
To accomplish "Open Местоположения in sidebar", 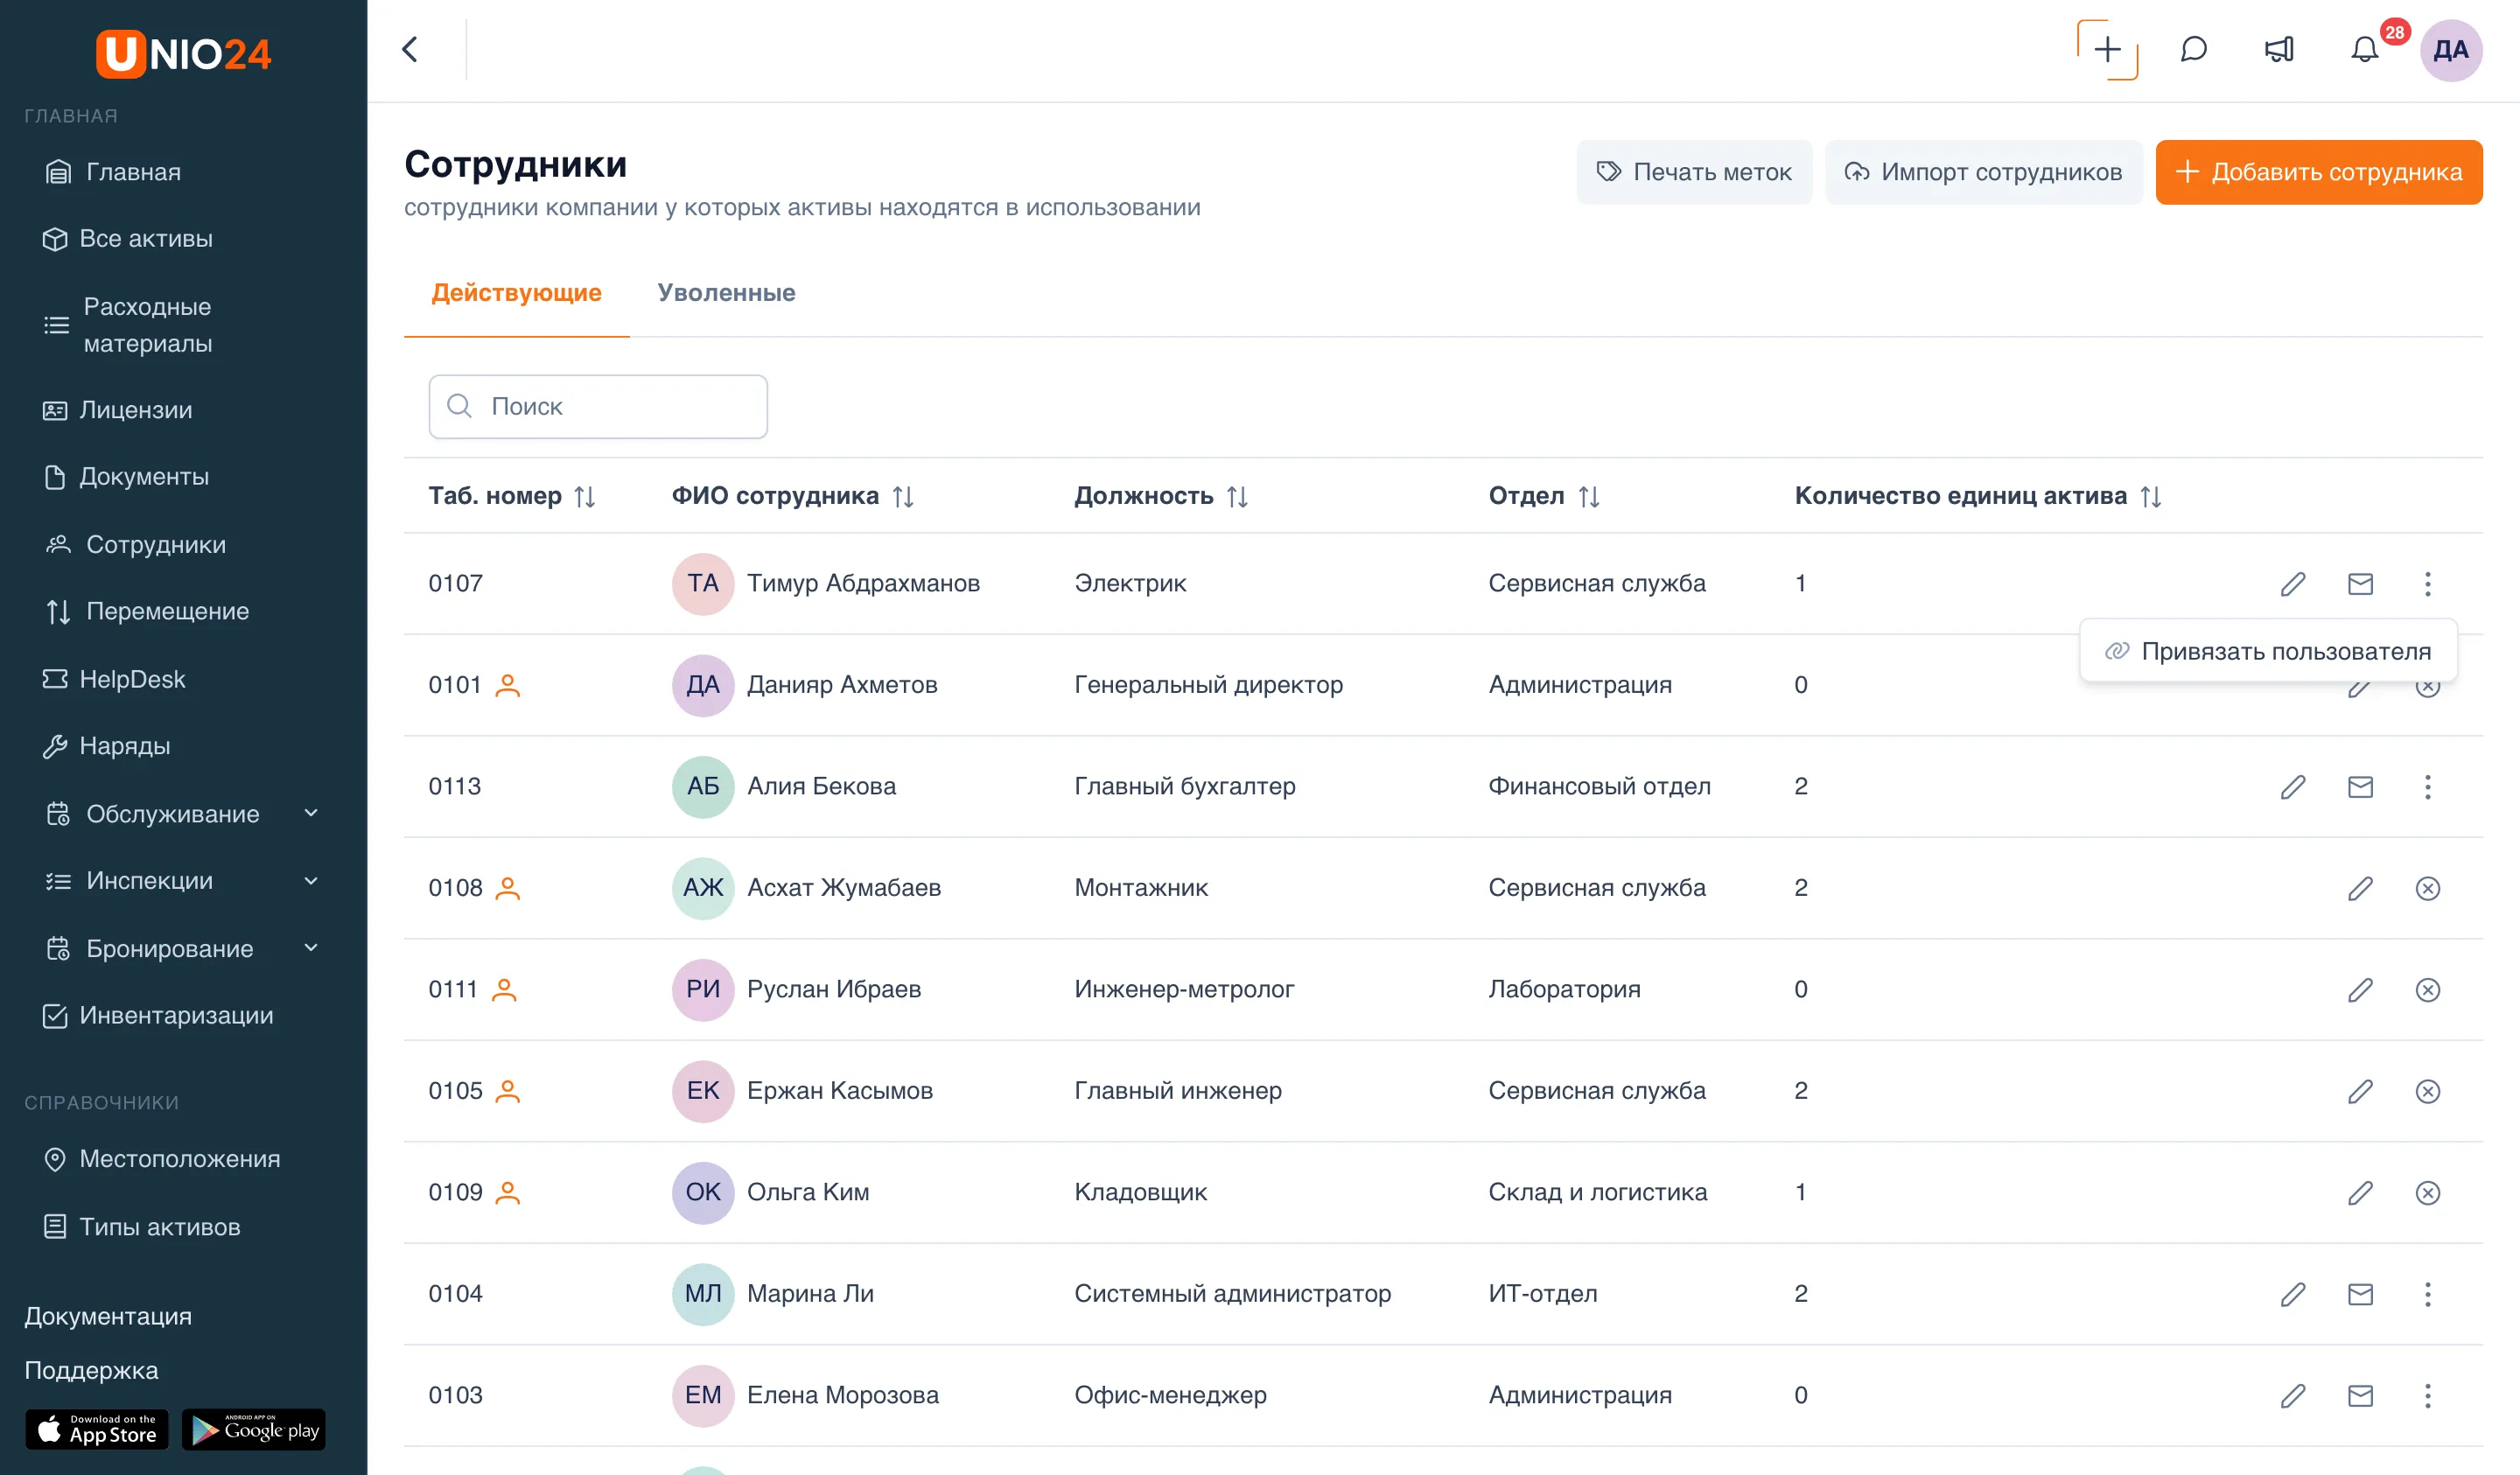I will 161,1160.
